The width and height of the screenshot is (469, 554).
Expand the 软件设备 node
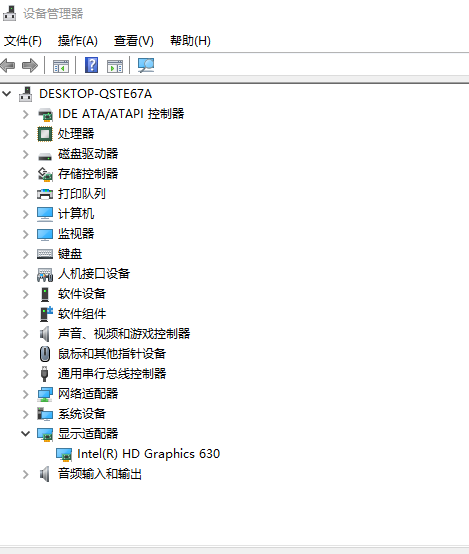click(25, 294)
